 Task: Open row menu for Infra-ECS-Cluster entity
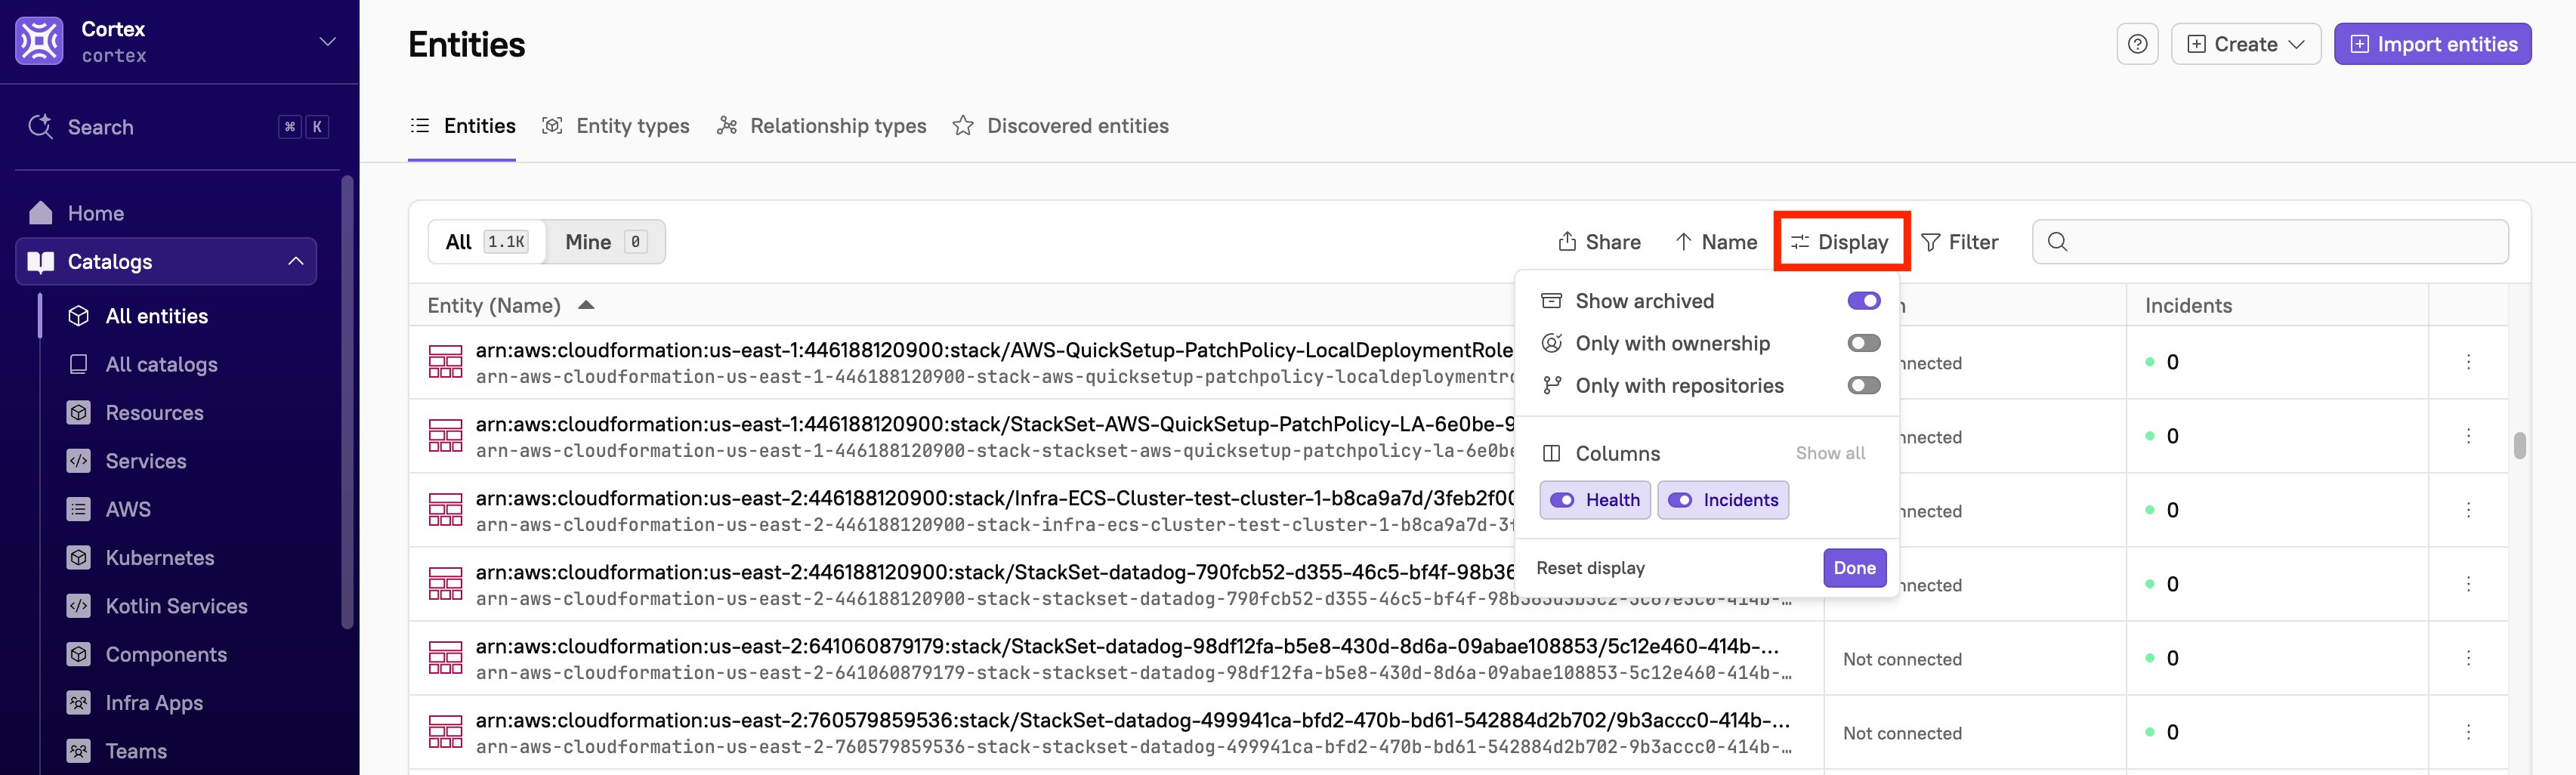tap(2468, 510)
